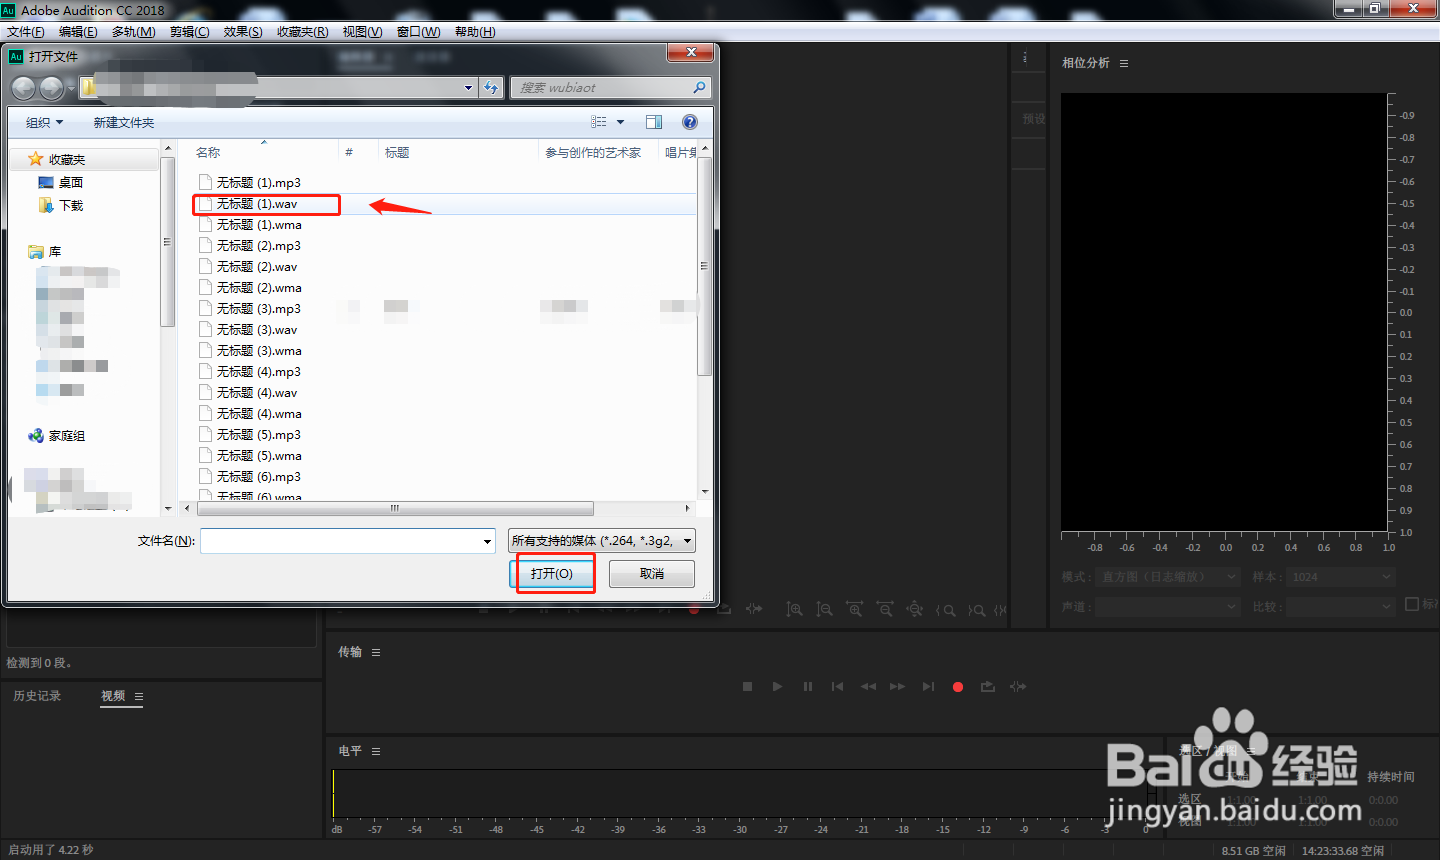Click the Fast Forward button in transport

tap(898, 687)
